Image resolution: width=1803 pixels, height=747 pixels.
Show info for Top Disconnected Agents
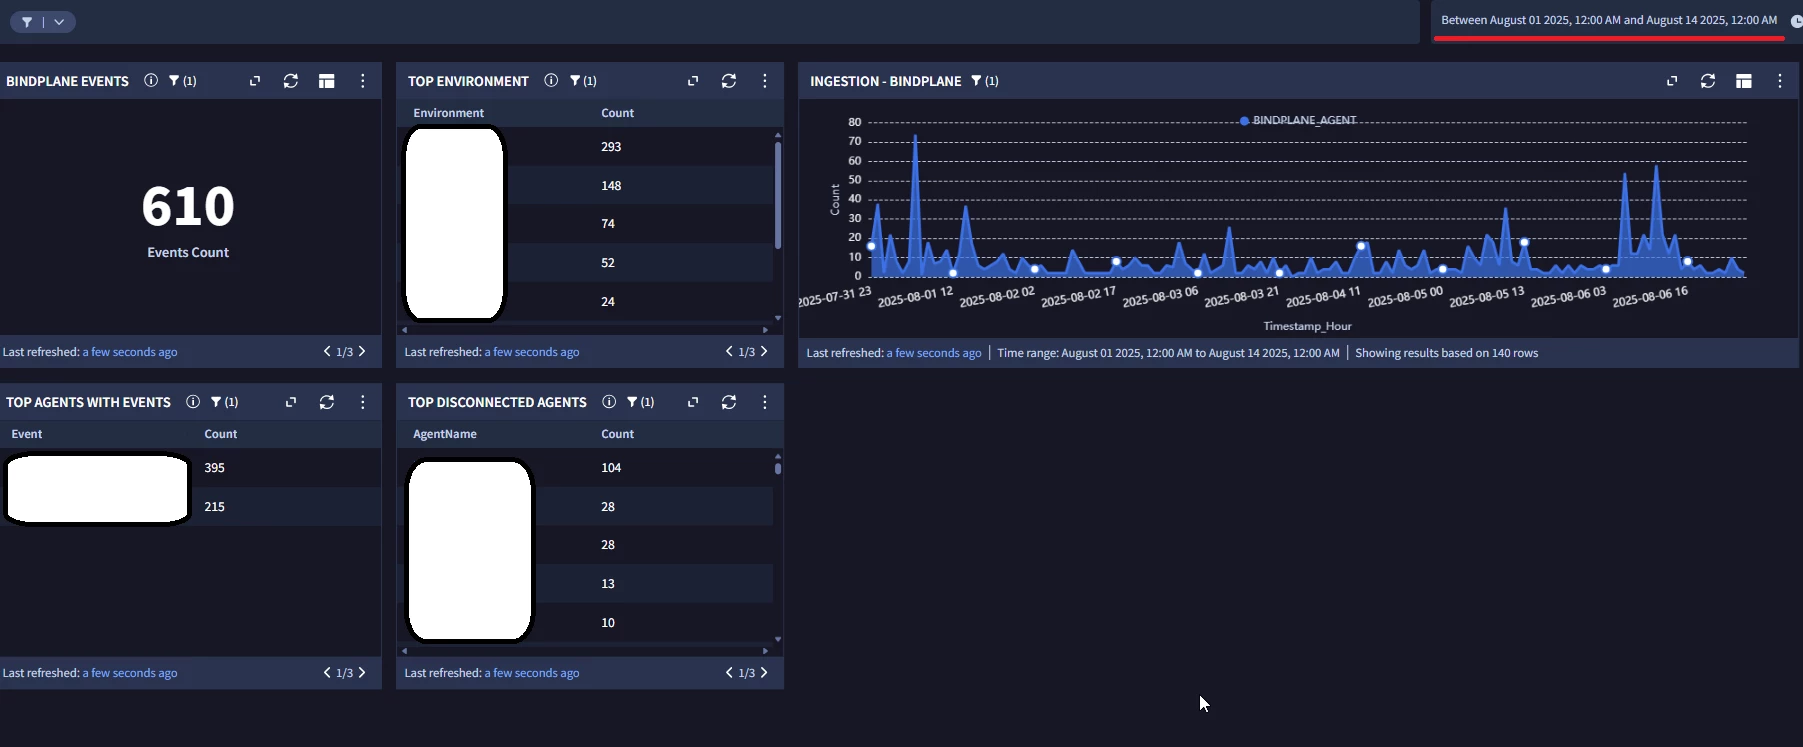point(609,402)
